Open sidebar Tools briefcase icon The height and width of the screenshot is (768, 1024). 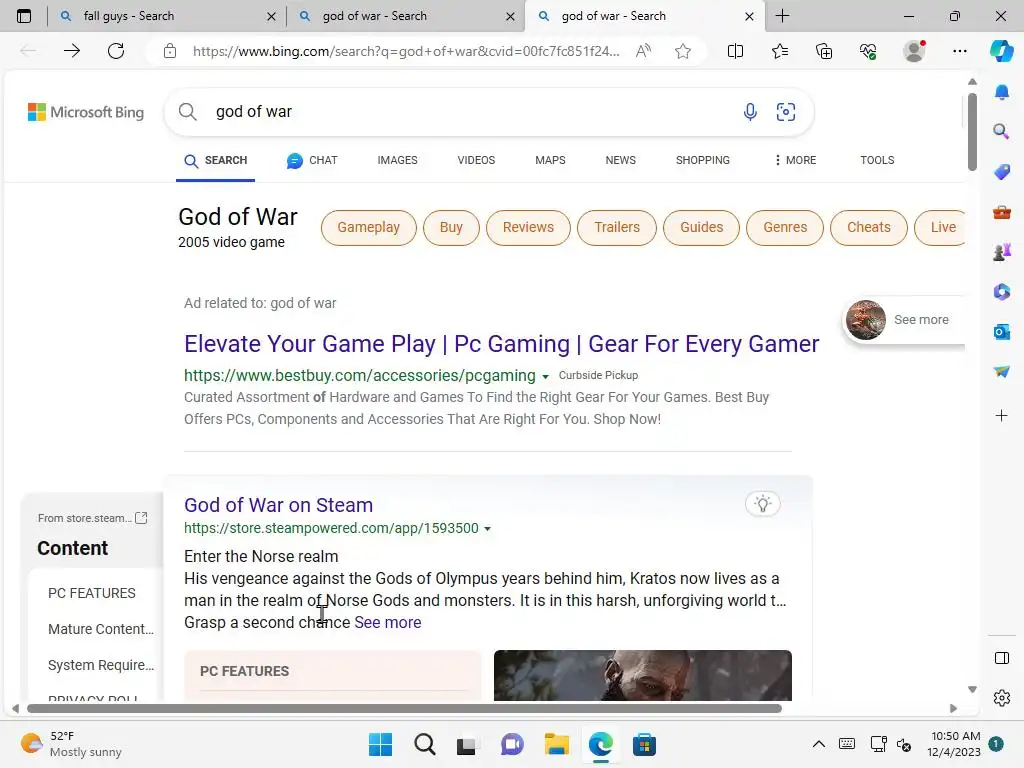tap(1002, 212)
